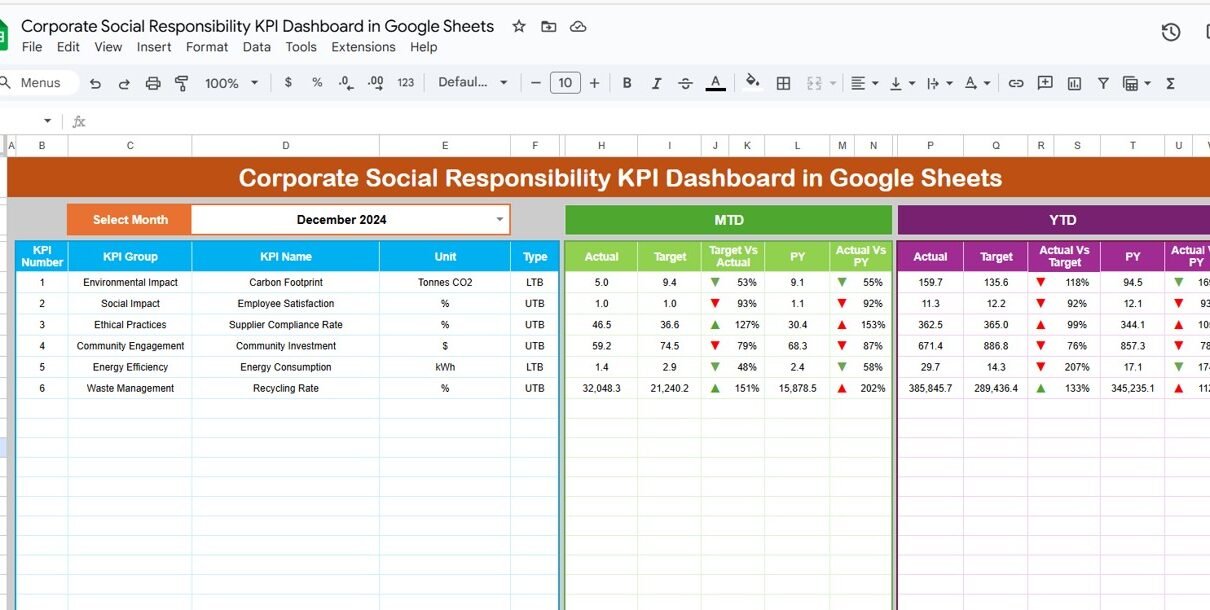Create a filter funnel icon
Viewport: 1210px width, 610px height.
(x=1103, y=83)
